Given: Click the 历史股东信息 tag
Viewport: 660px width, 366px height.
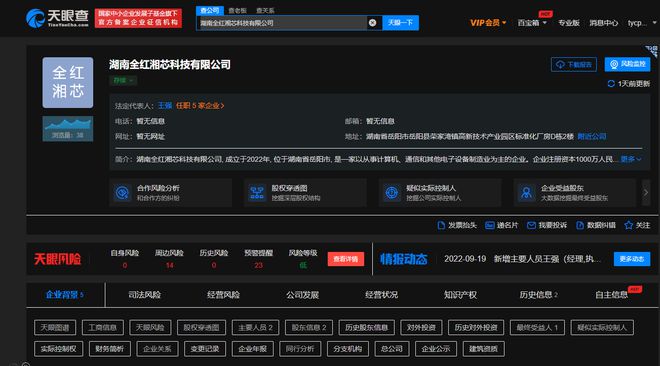Looking at the screenshot, I should coord(366,327).
